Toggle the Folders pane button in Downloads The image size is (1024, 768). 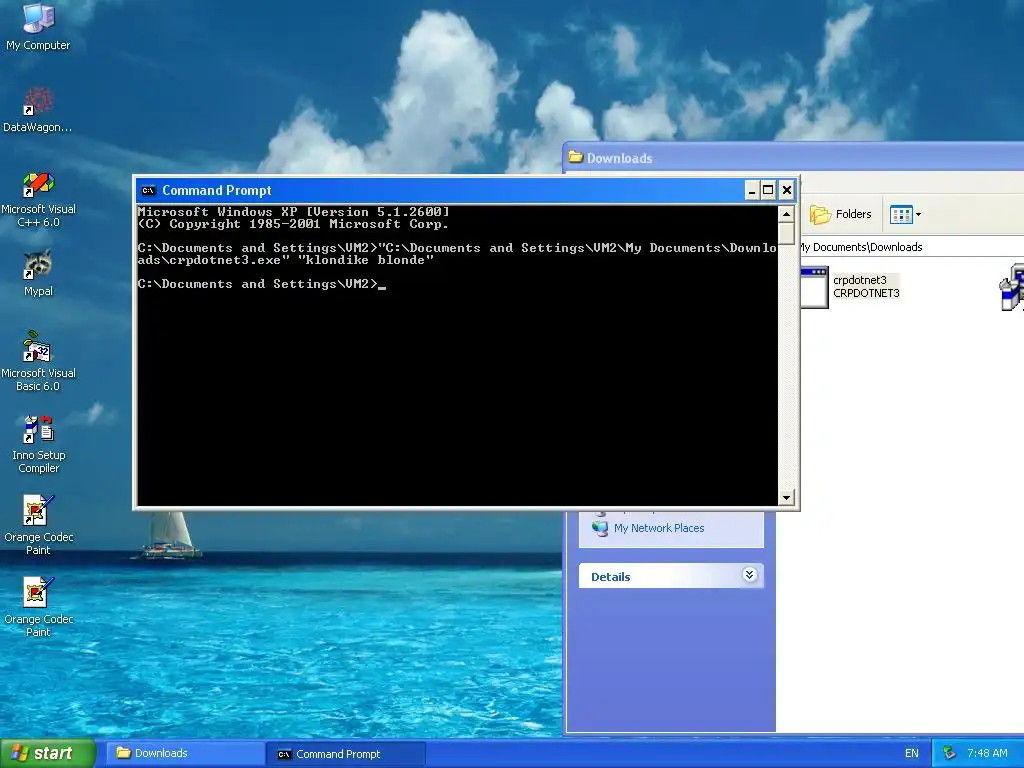coord(840,214)
